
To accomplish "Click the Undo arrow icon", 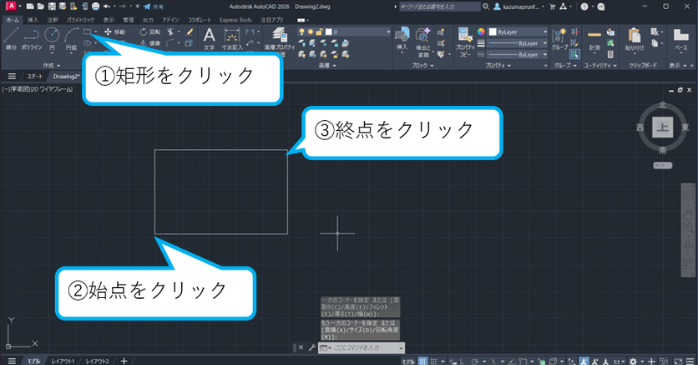I will [107, 6].
